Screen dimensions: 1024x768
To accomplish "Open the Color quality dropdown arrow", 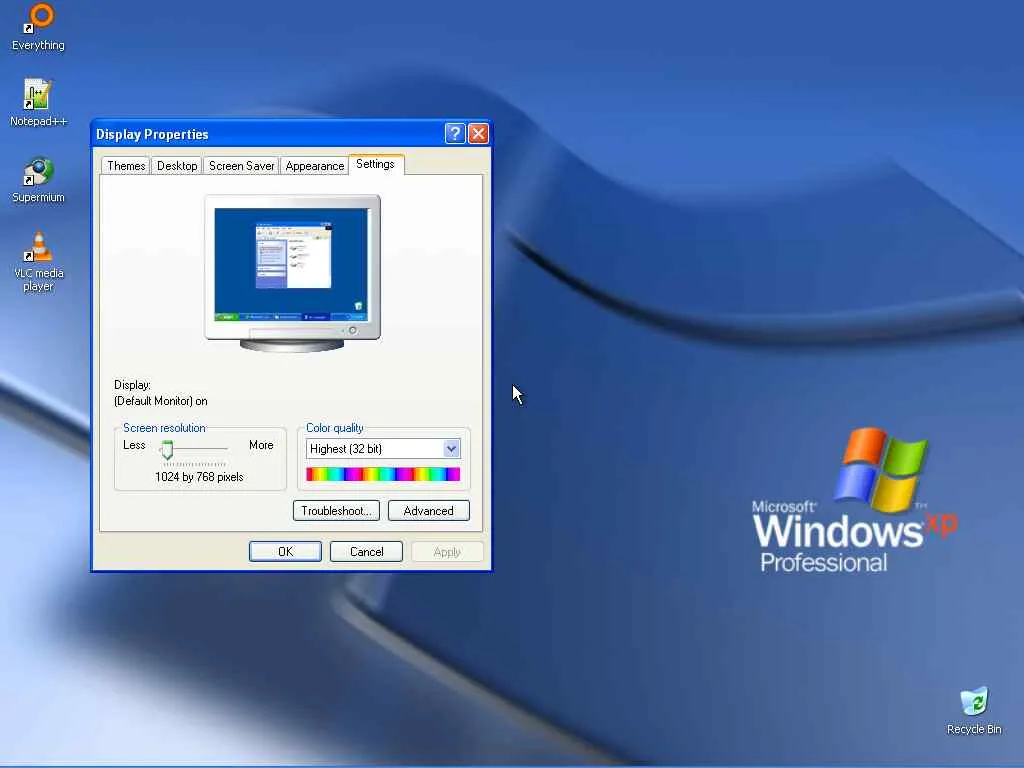I will click(x=451, y=449).
